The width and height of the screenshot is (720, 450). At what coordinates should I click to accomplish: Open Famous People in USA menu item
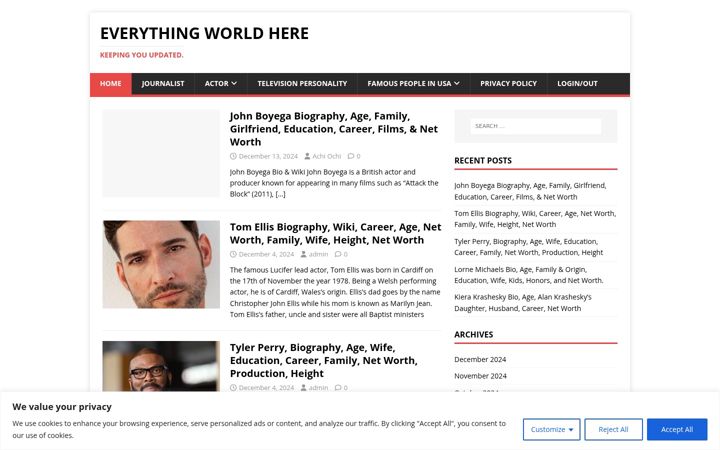(x=413, y=84)
